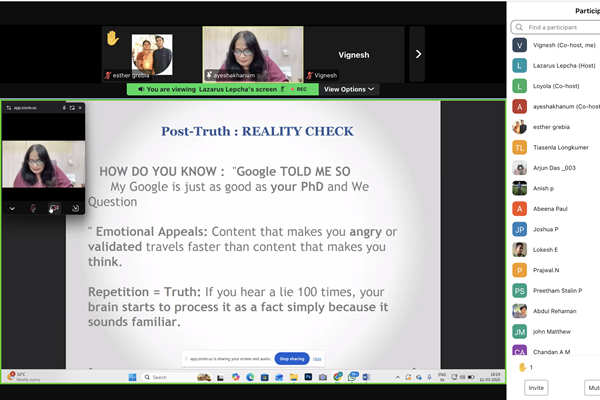Viewport: 600px width, 400px height.
Task: Select Chandan A M participant row
Action: pos(556,350)
